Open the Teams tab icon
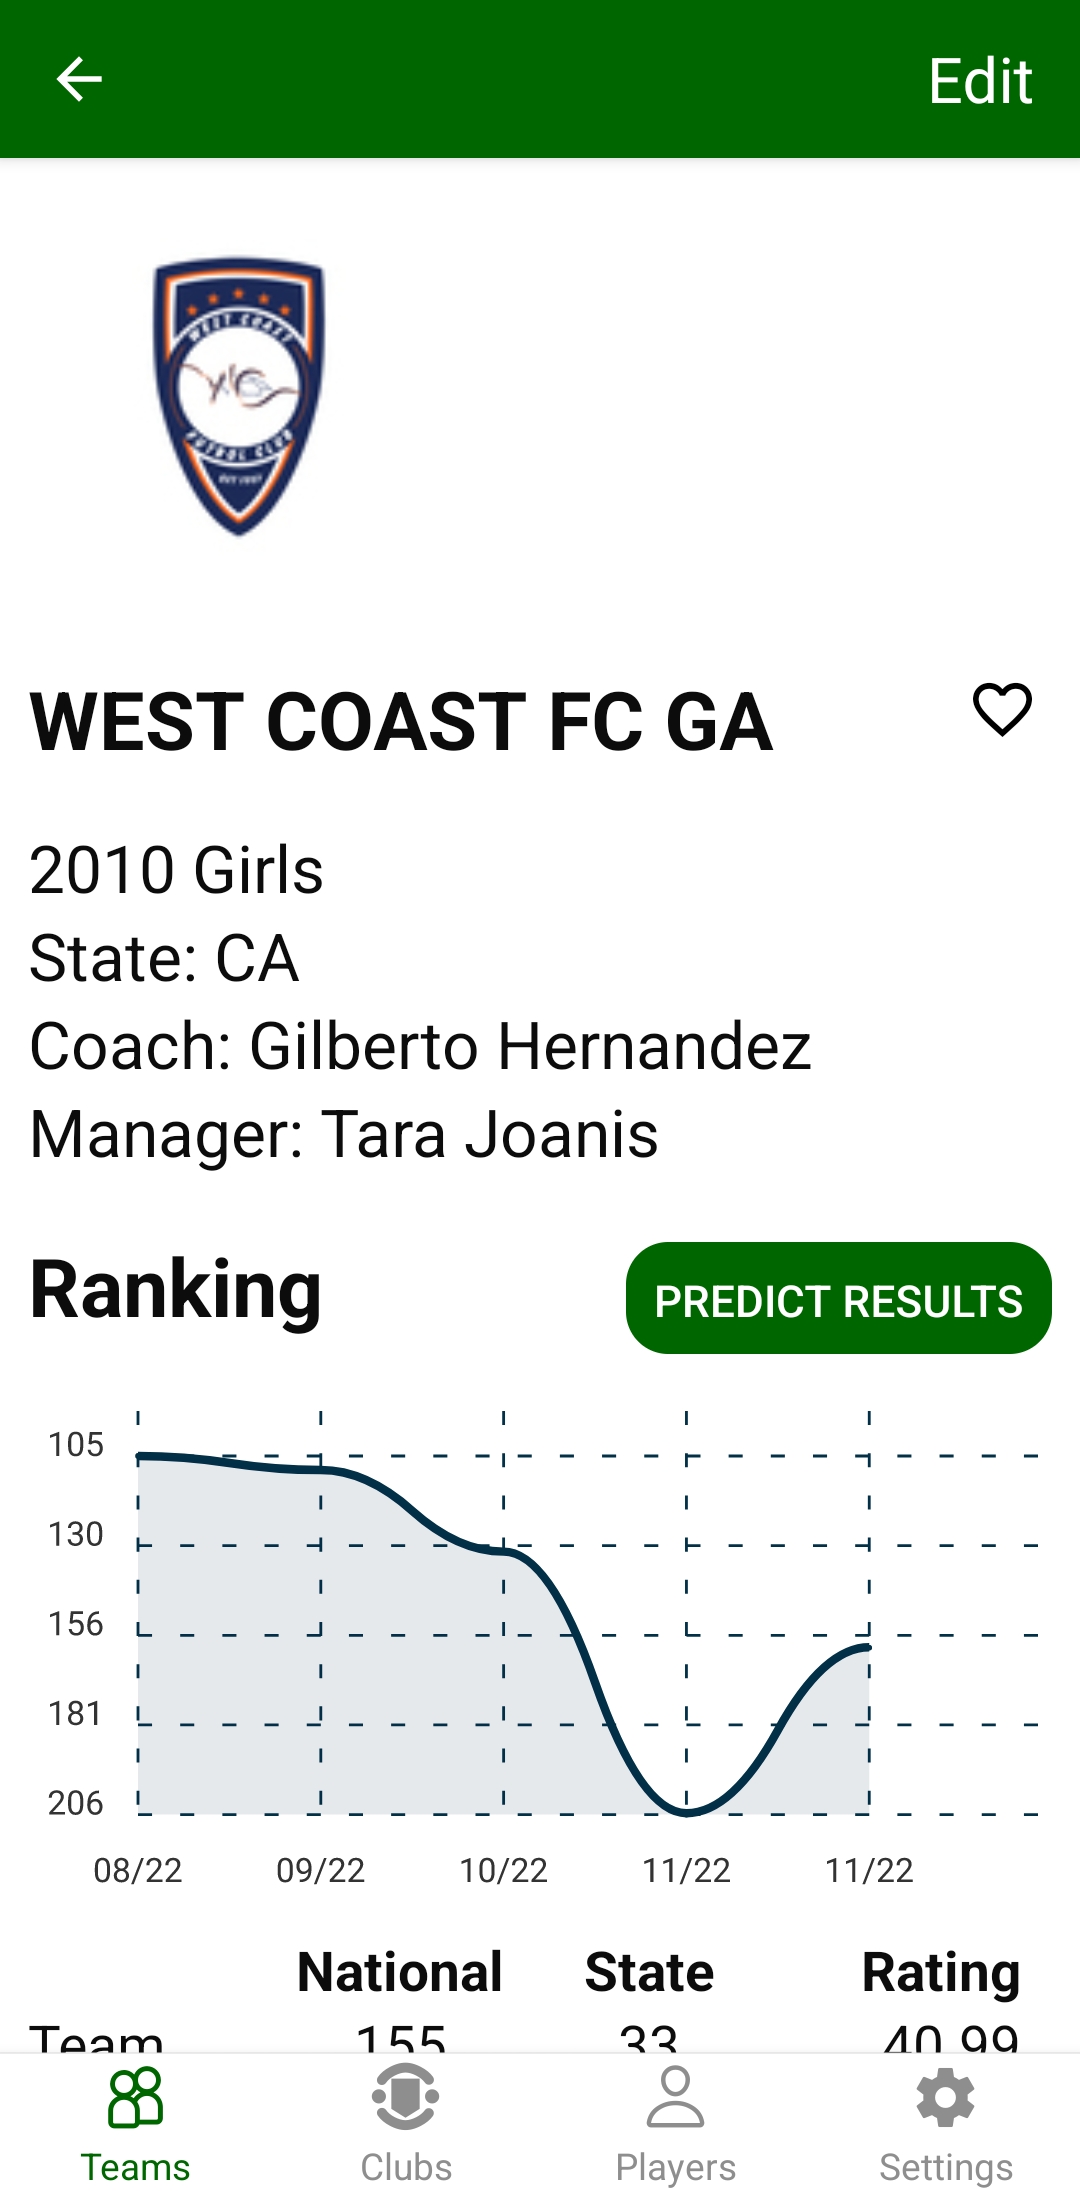Screen dimensions: 1080x2191 [135, 2097]
